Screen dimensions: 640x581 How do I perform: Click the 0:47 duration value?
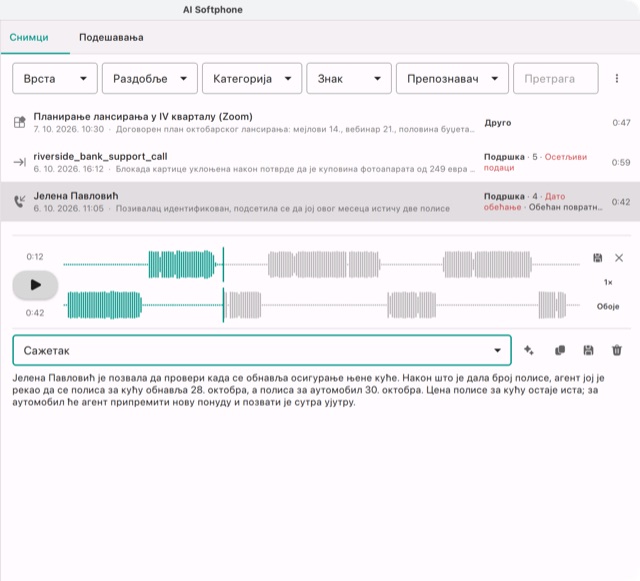(x=621, y=122)
